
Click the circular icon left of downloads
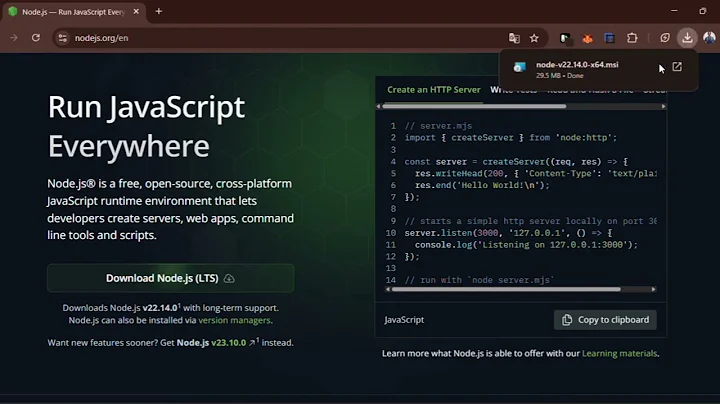click(x=664, y=38)
